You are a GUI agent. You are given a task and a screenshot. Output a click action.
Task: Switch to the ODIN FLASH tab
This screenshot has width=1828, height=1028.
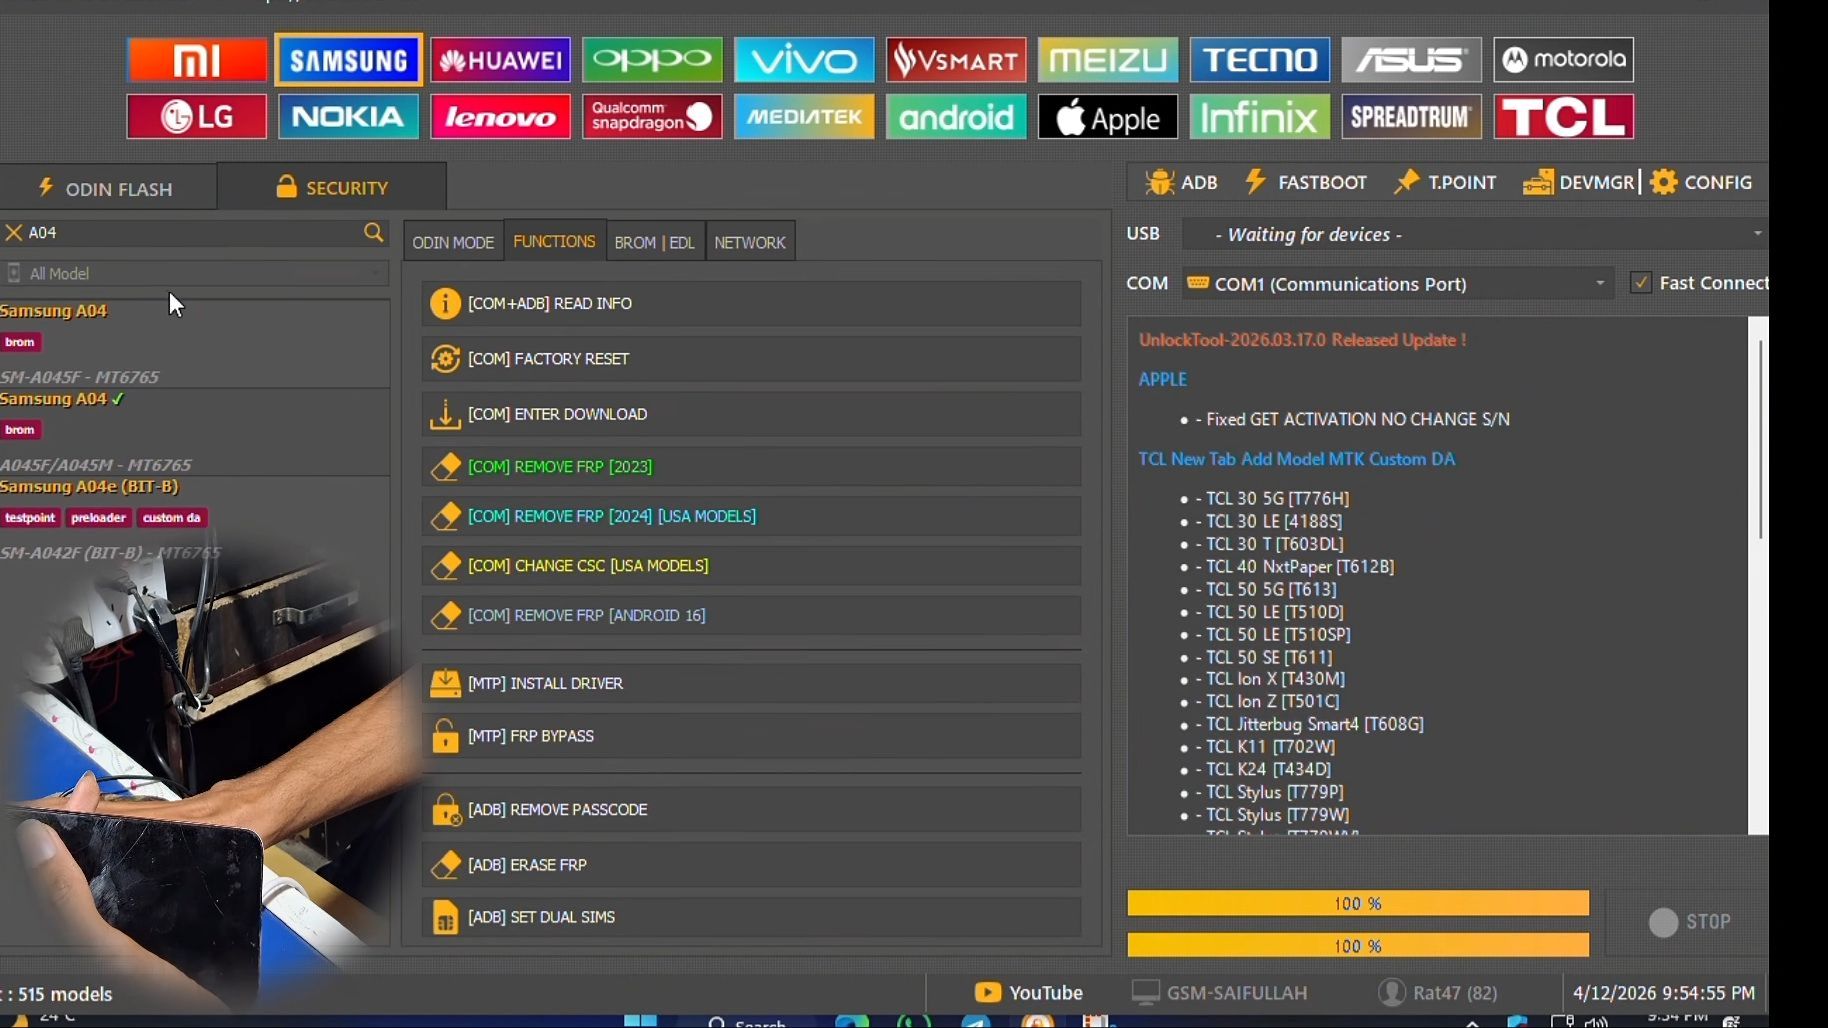click(x=107, y=188)
